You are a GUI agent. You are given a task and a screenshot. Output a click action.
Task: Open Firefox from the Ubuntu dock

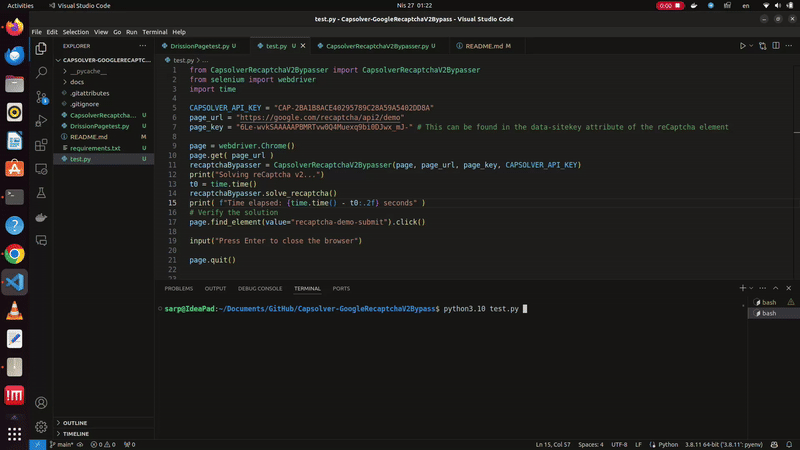(x=14, y=27)
